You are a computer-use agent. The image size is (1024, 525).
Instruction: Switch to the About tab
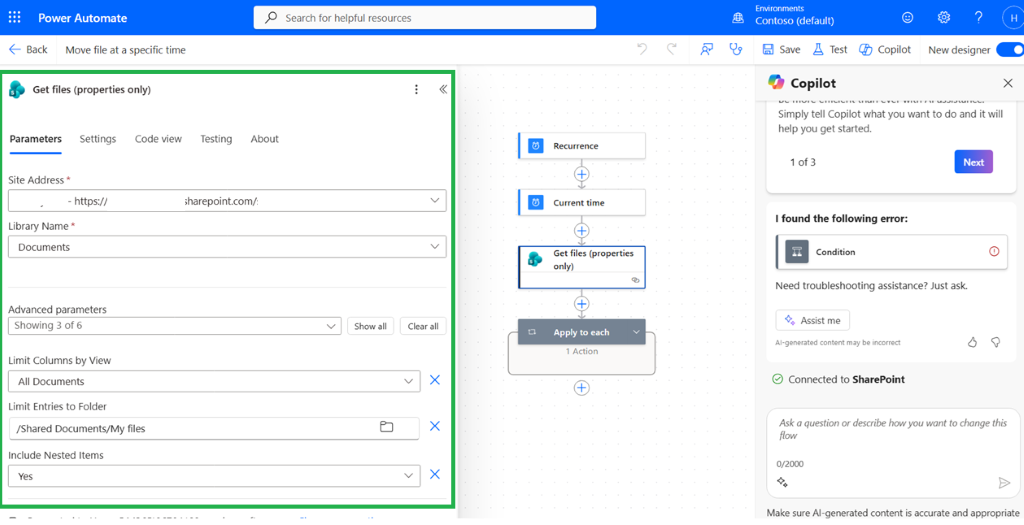264,138
